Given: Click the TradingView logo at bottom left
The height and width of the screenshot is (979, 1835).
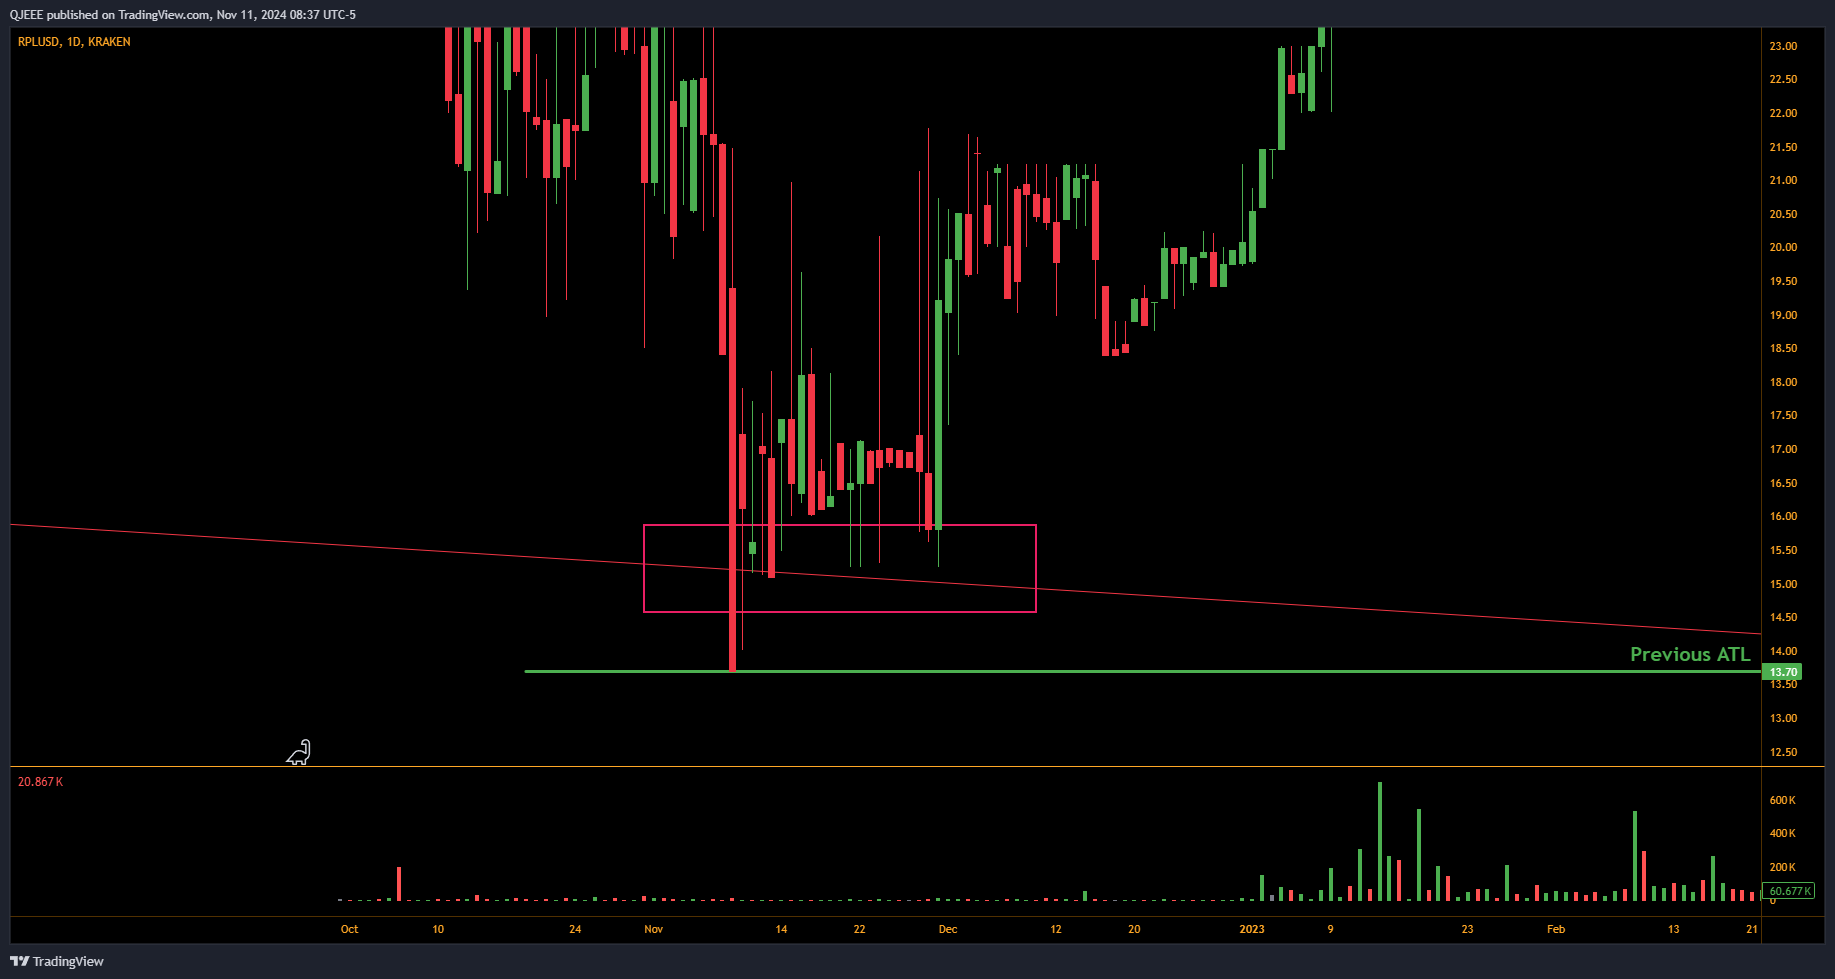Looking at the screenshot, I should [x=57, y=961].
